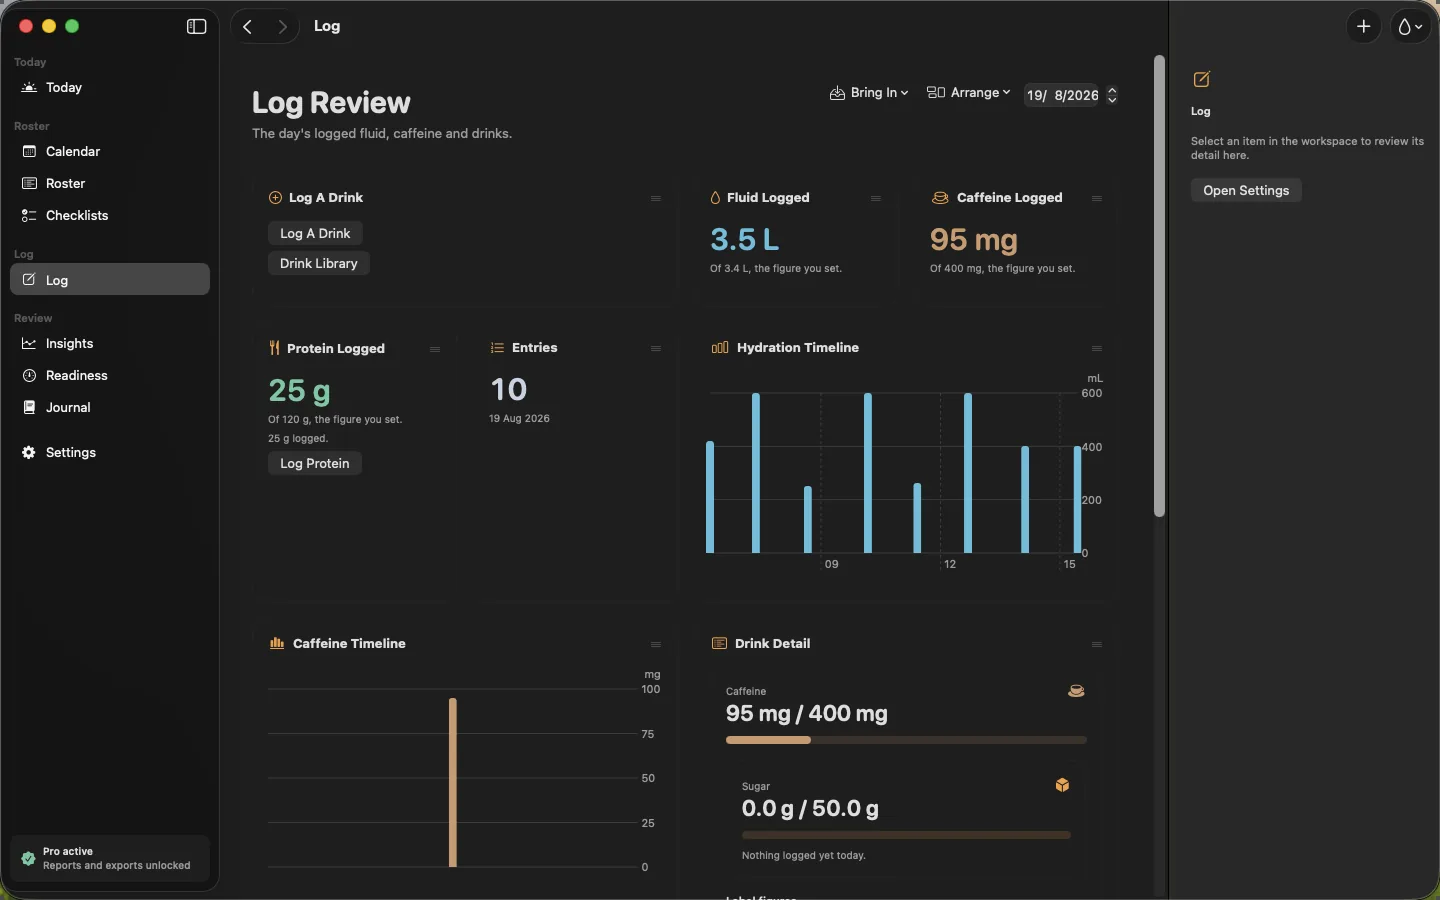Screen dimensions: 1440x900
Task: Click the Hydration Timeline chart icon
Action: (x=720, y=348)
